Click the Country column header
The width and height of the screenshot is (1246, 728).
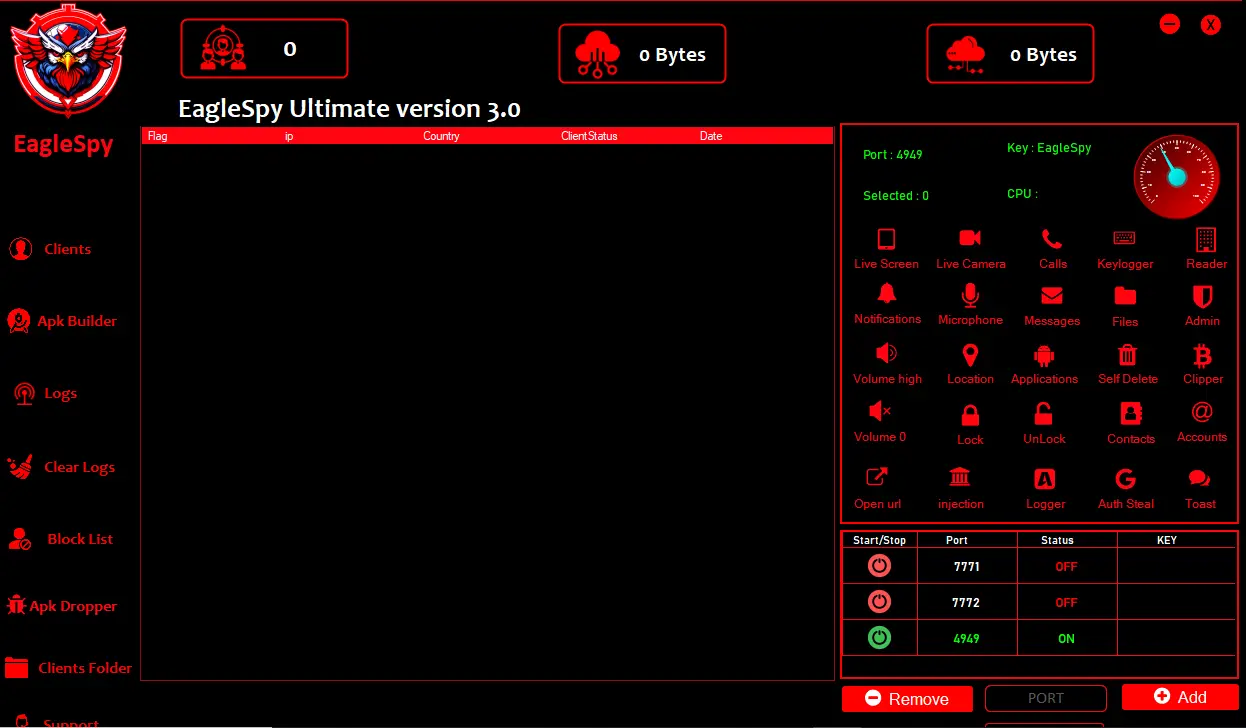[x=441, y=136]
